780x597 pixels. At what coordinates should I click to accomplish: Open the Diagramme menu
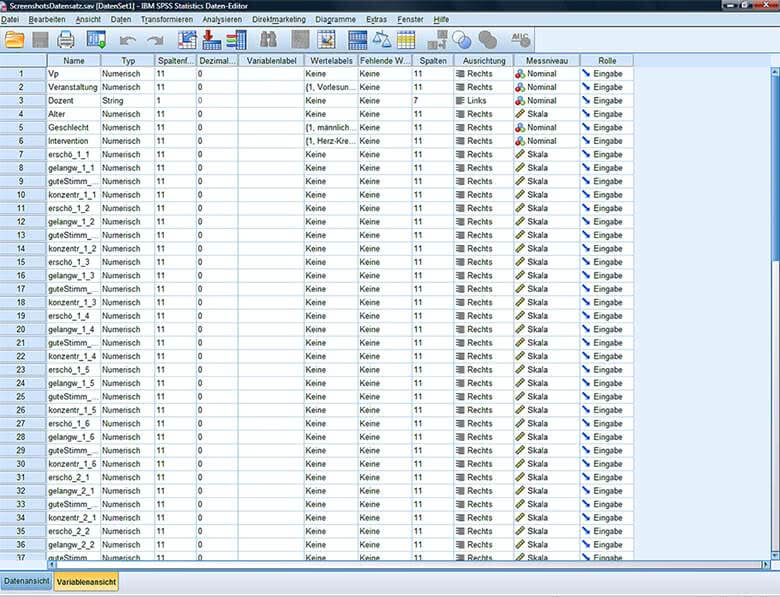click(336, 19)
